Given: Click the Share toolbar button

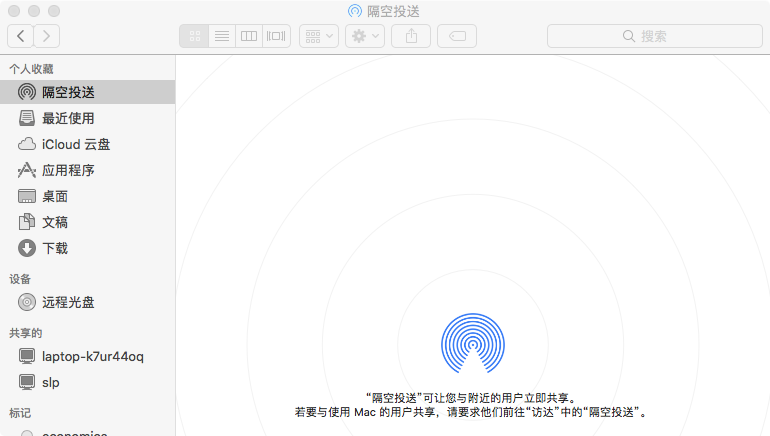Looking at the screenshot, I should click(411, 36).
